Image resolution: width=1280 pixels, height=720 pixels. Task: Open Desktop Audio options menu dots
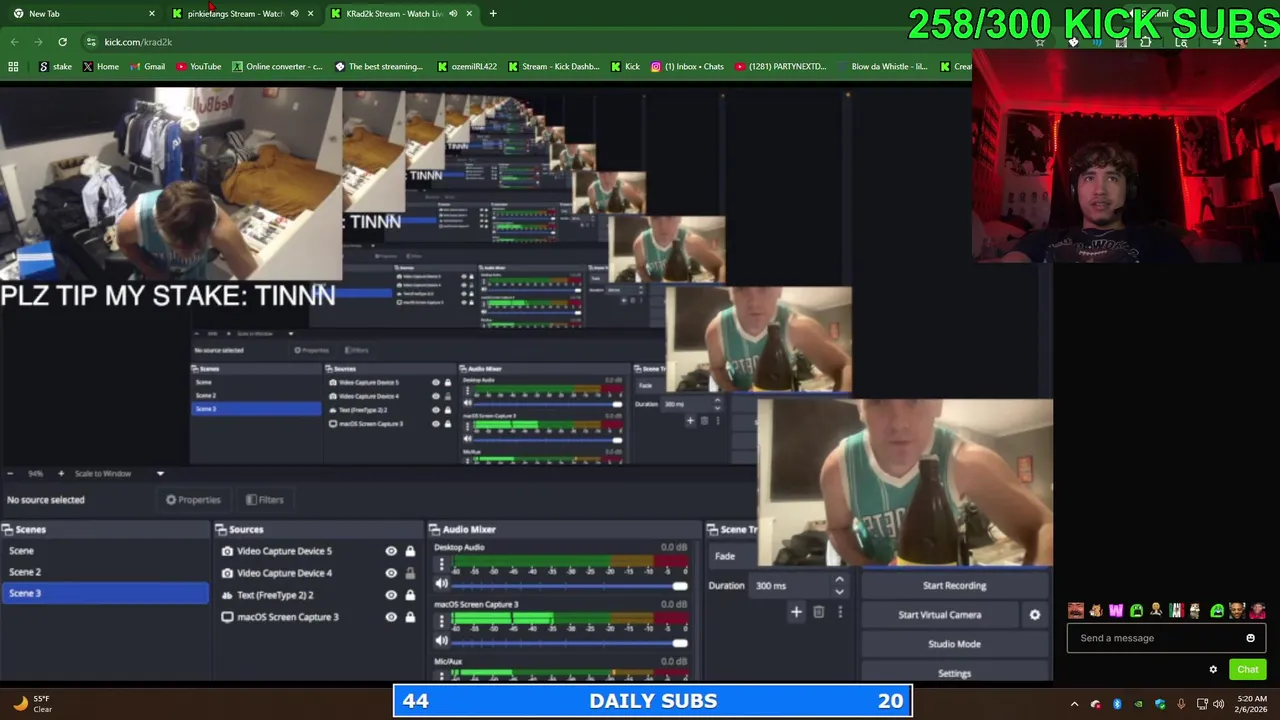pos(441,564)
